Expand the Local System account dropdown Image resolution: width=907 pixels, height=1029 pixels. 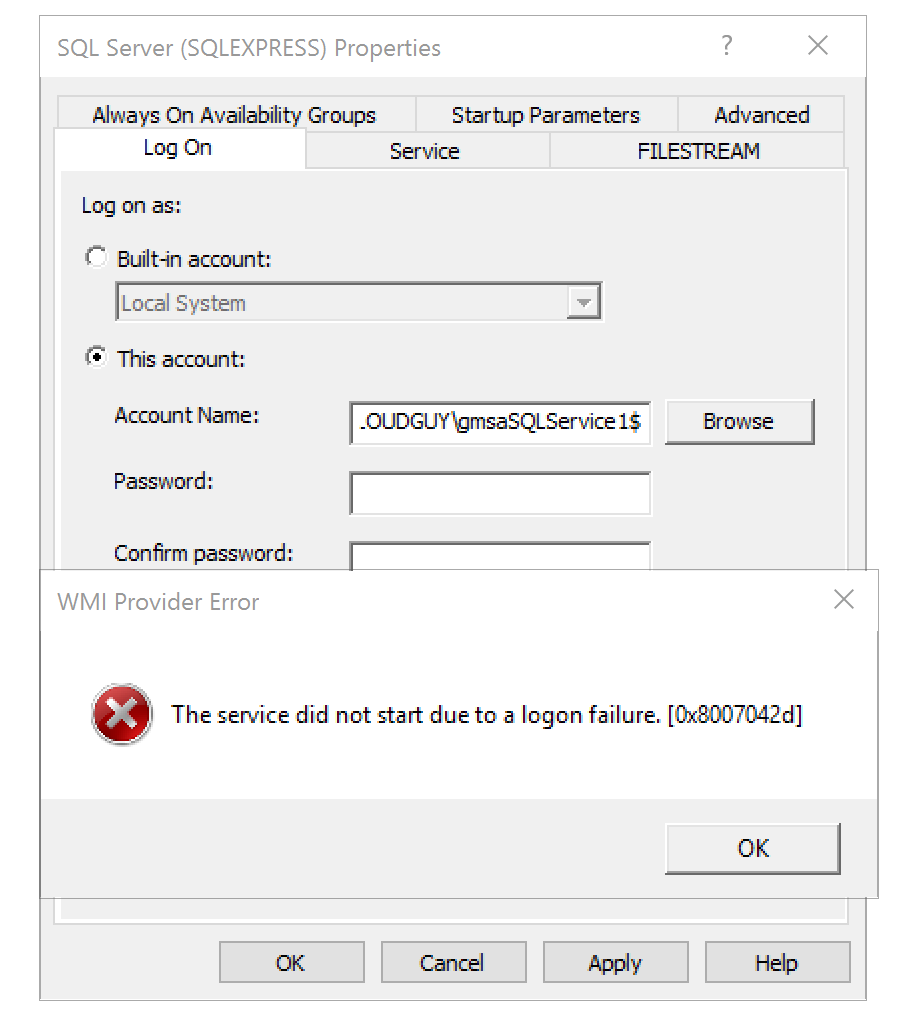click(x=583, y=301)
